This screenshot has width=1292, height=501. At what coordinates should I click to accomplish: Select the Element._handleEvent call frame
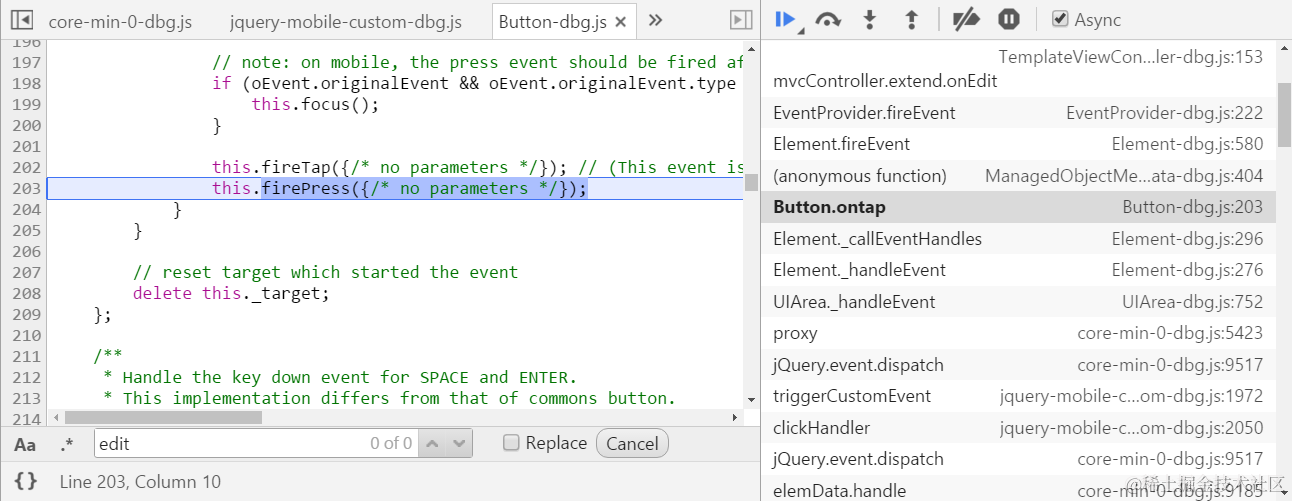pos(1018,270)
